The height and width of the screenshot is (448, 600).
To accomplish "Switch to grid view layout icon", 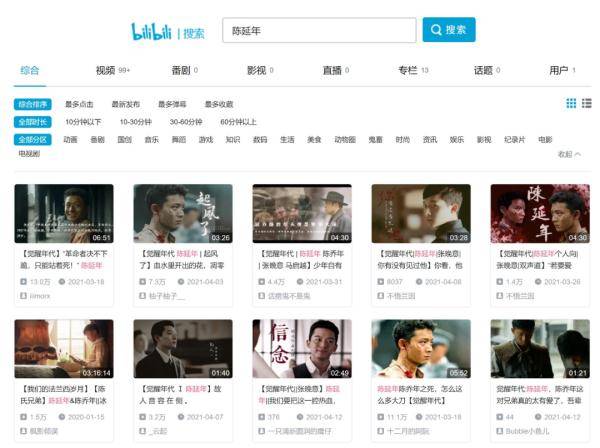I will (x=571, y=103).
